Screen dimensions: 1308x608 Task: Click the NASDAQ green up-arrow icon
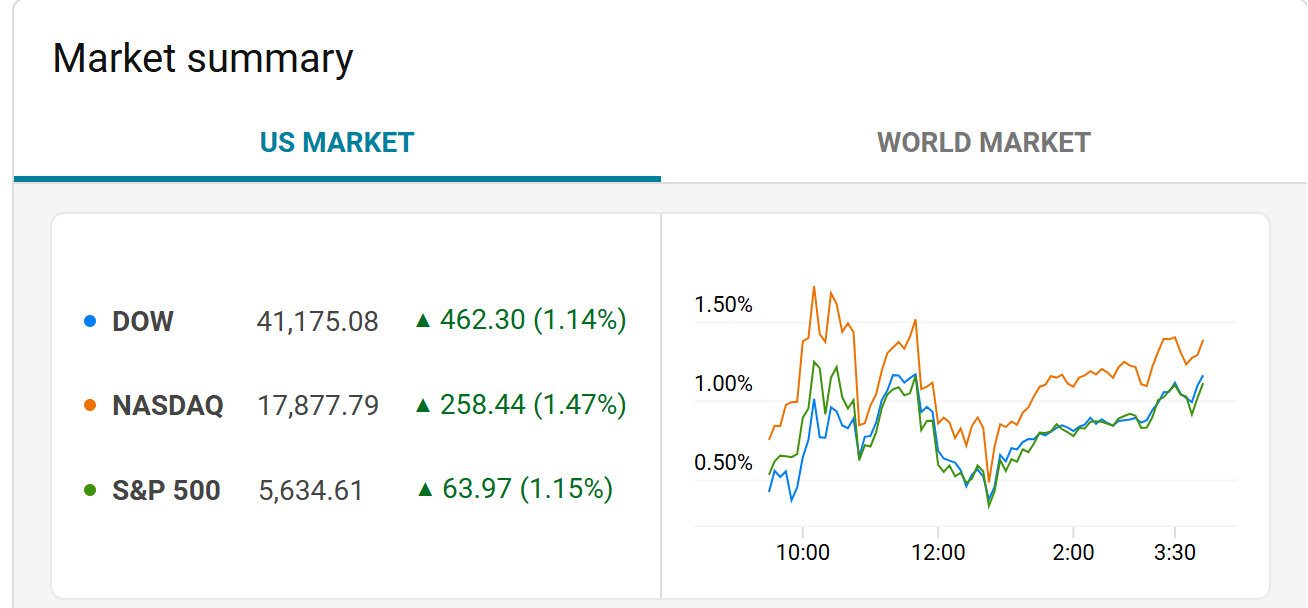(x=423, y=405)
